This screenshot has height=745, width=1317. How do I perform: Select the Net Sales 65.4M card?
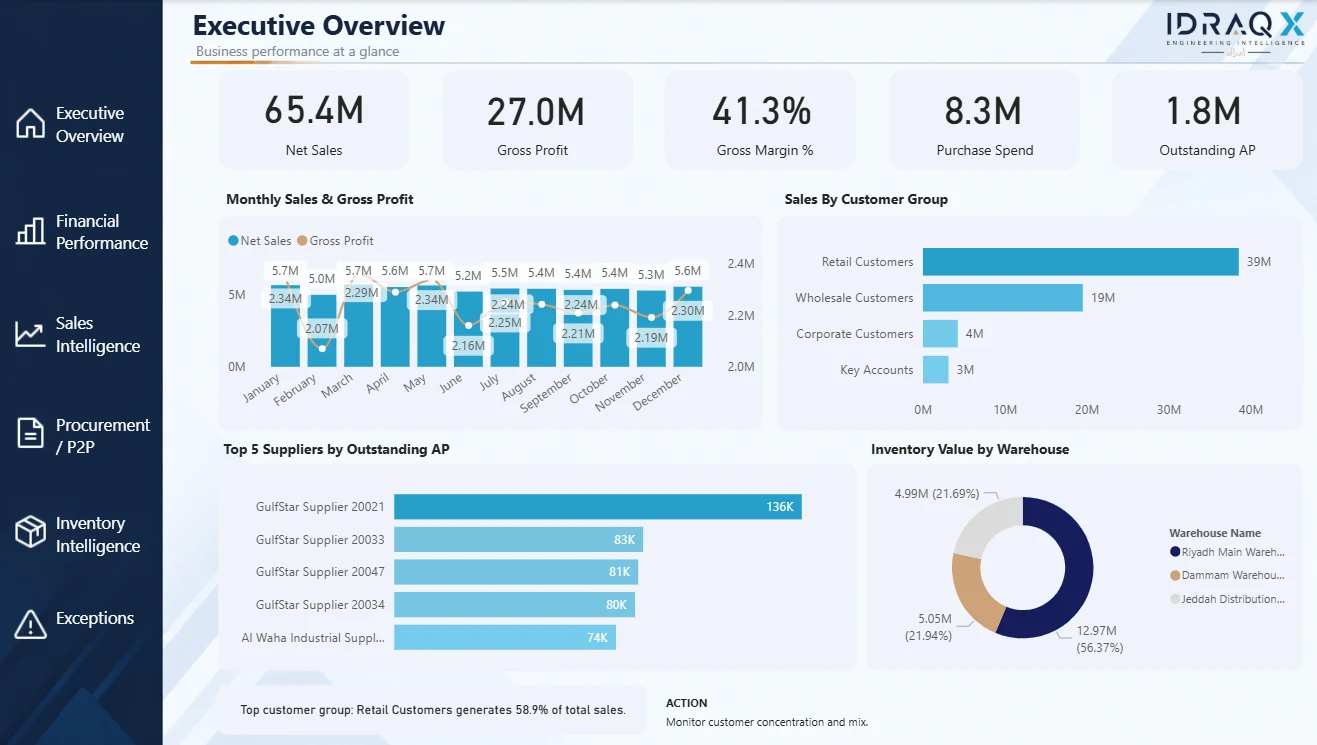pos(314,120)
